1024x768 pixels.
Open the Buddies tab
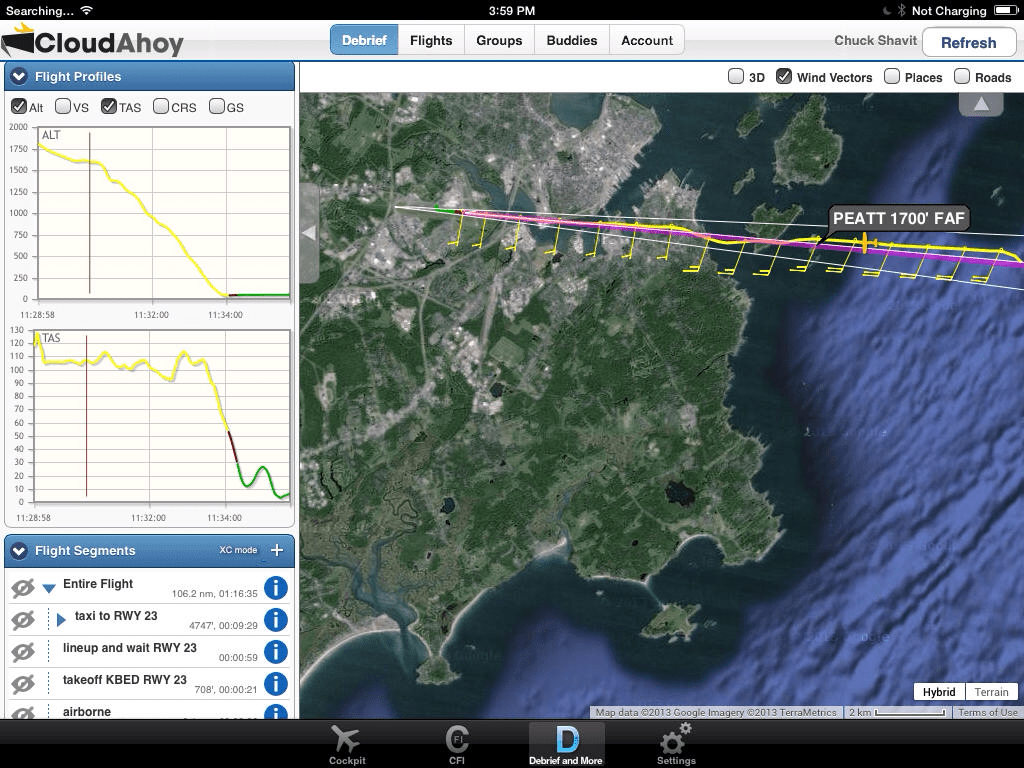[573, 40]
